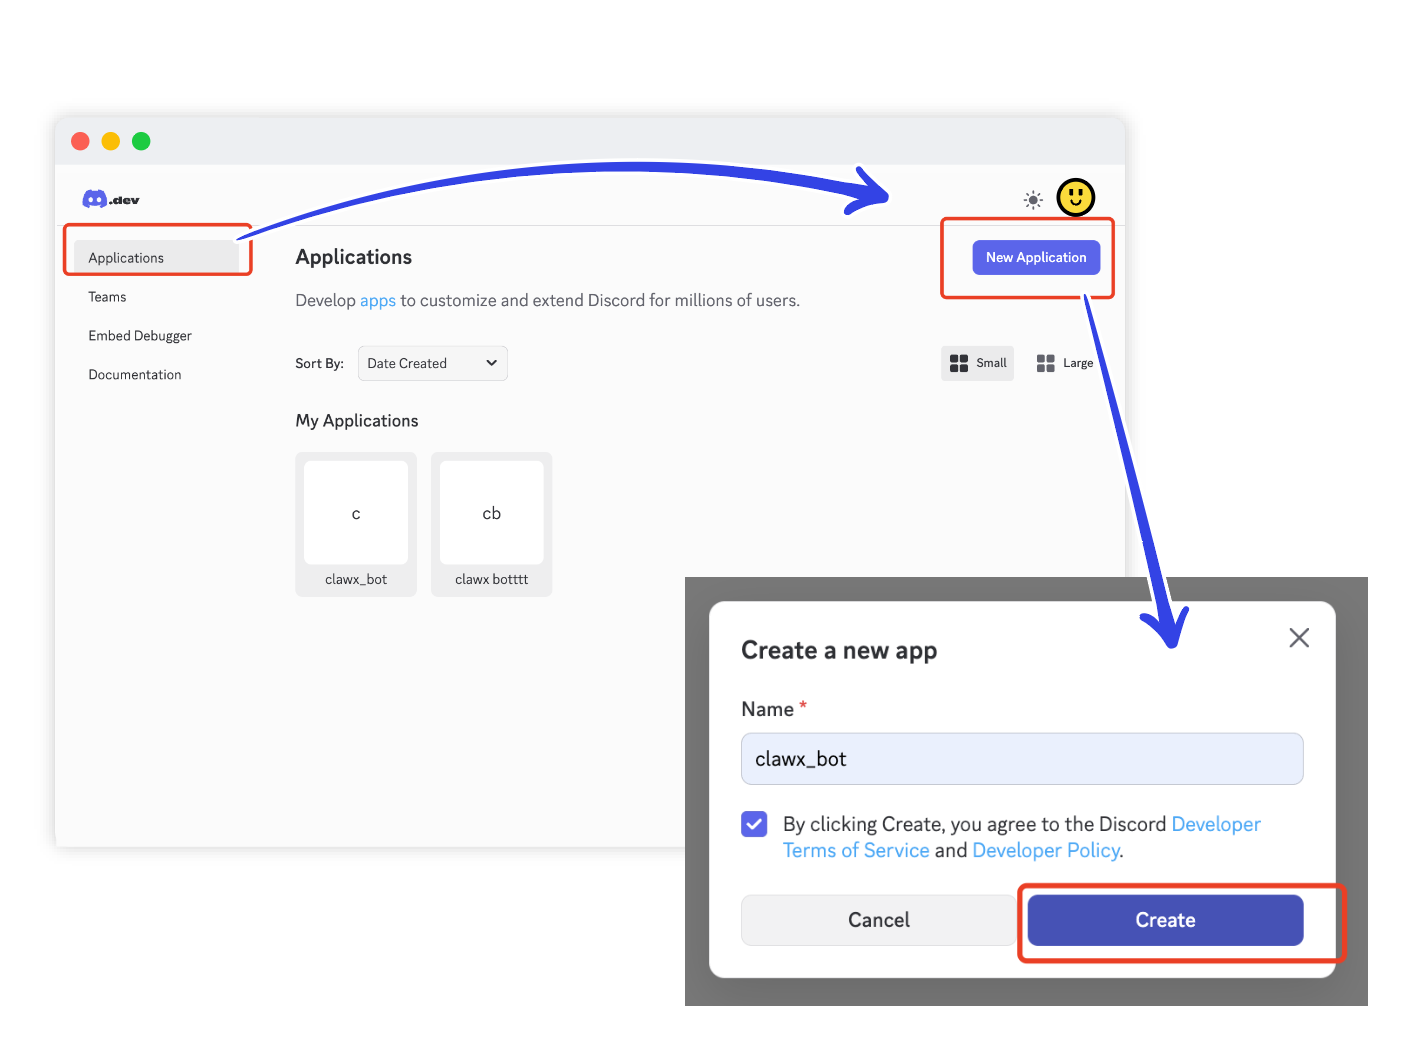Click the Discord .dev logo
Viewport: 1406px width, 1044px height.
coord(110,199)
